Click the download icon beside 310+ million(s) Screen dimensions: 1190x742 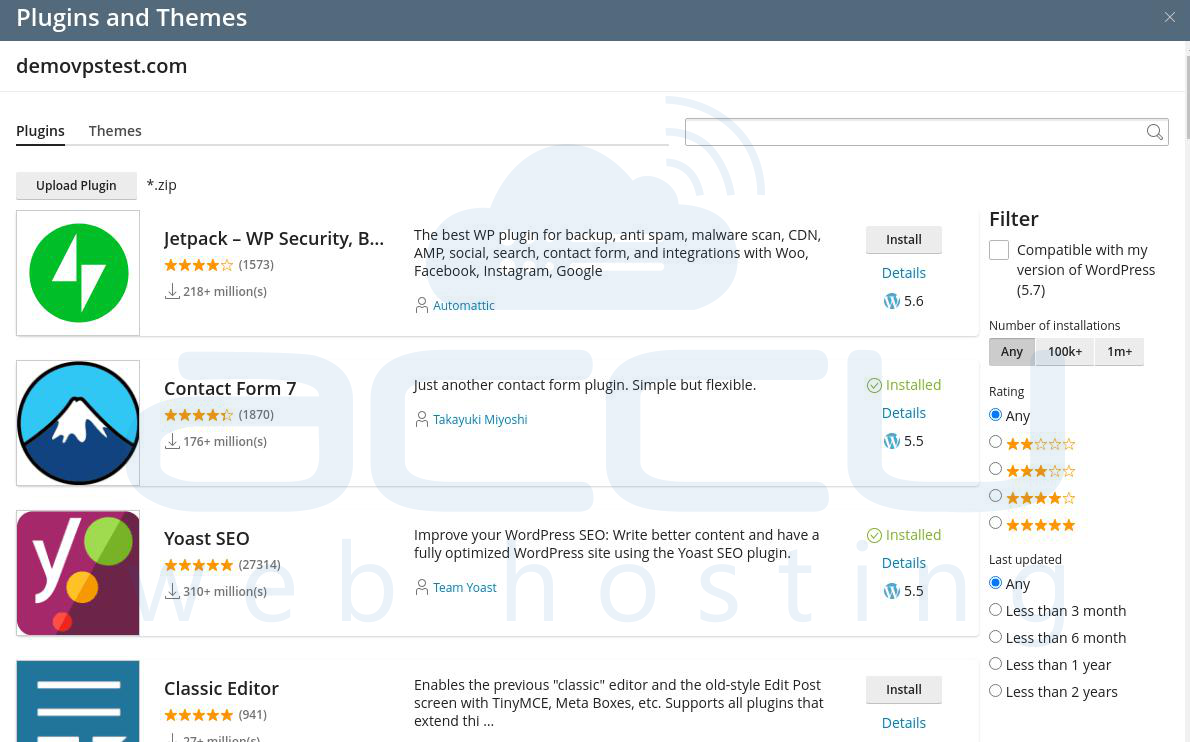point(172,591)
